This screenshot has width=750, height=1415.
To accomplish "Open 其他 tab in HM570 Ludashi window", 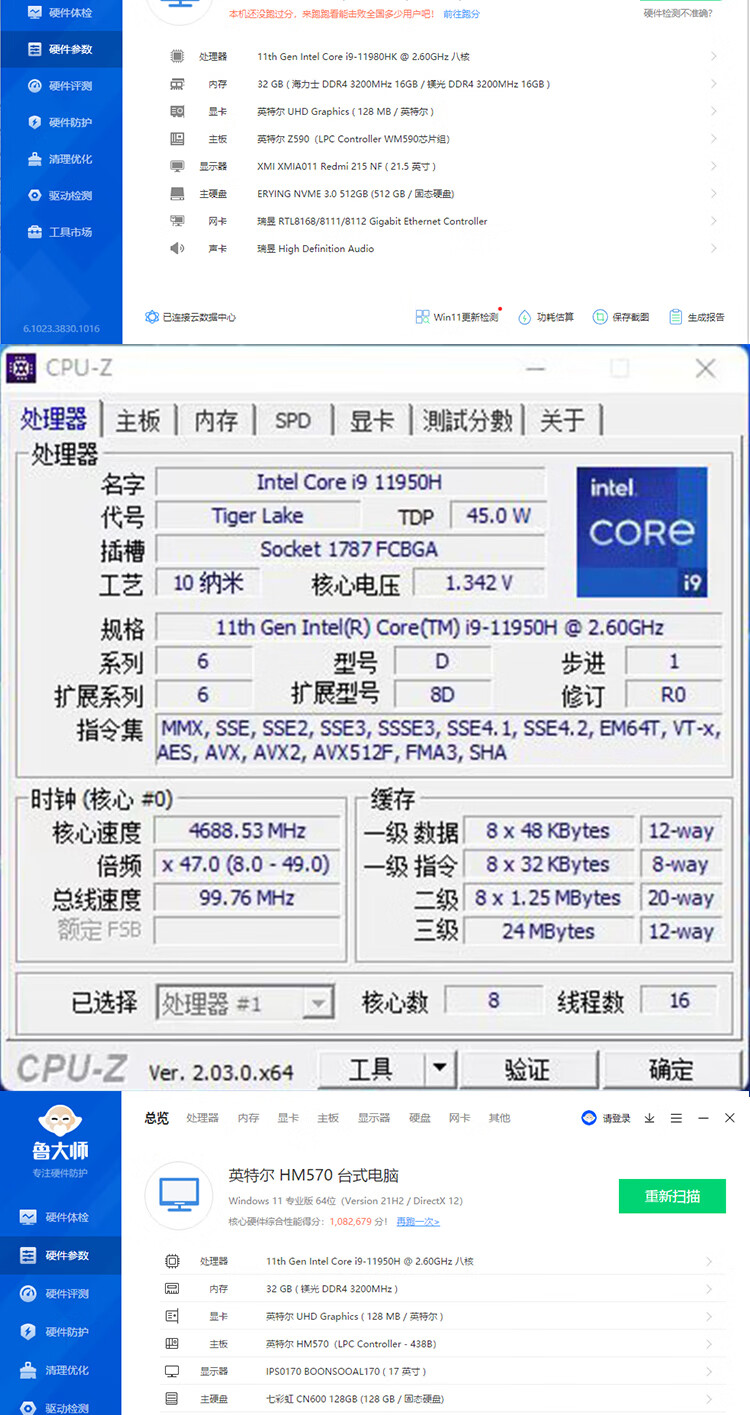I will tap(499, 1118).
